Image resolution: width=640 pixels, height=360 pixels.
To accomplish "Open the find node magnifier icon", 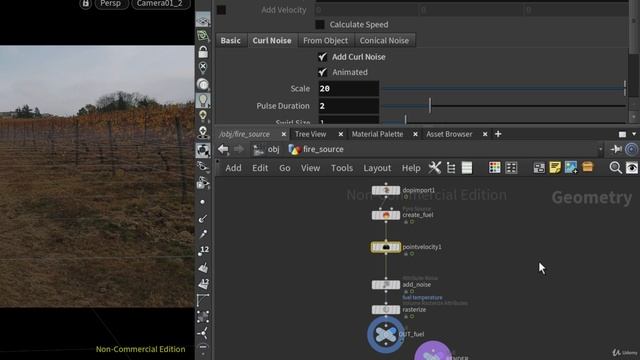I will [x=615, y=167].
